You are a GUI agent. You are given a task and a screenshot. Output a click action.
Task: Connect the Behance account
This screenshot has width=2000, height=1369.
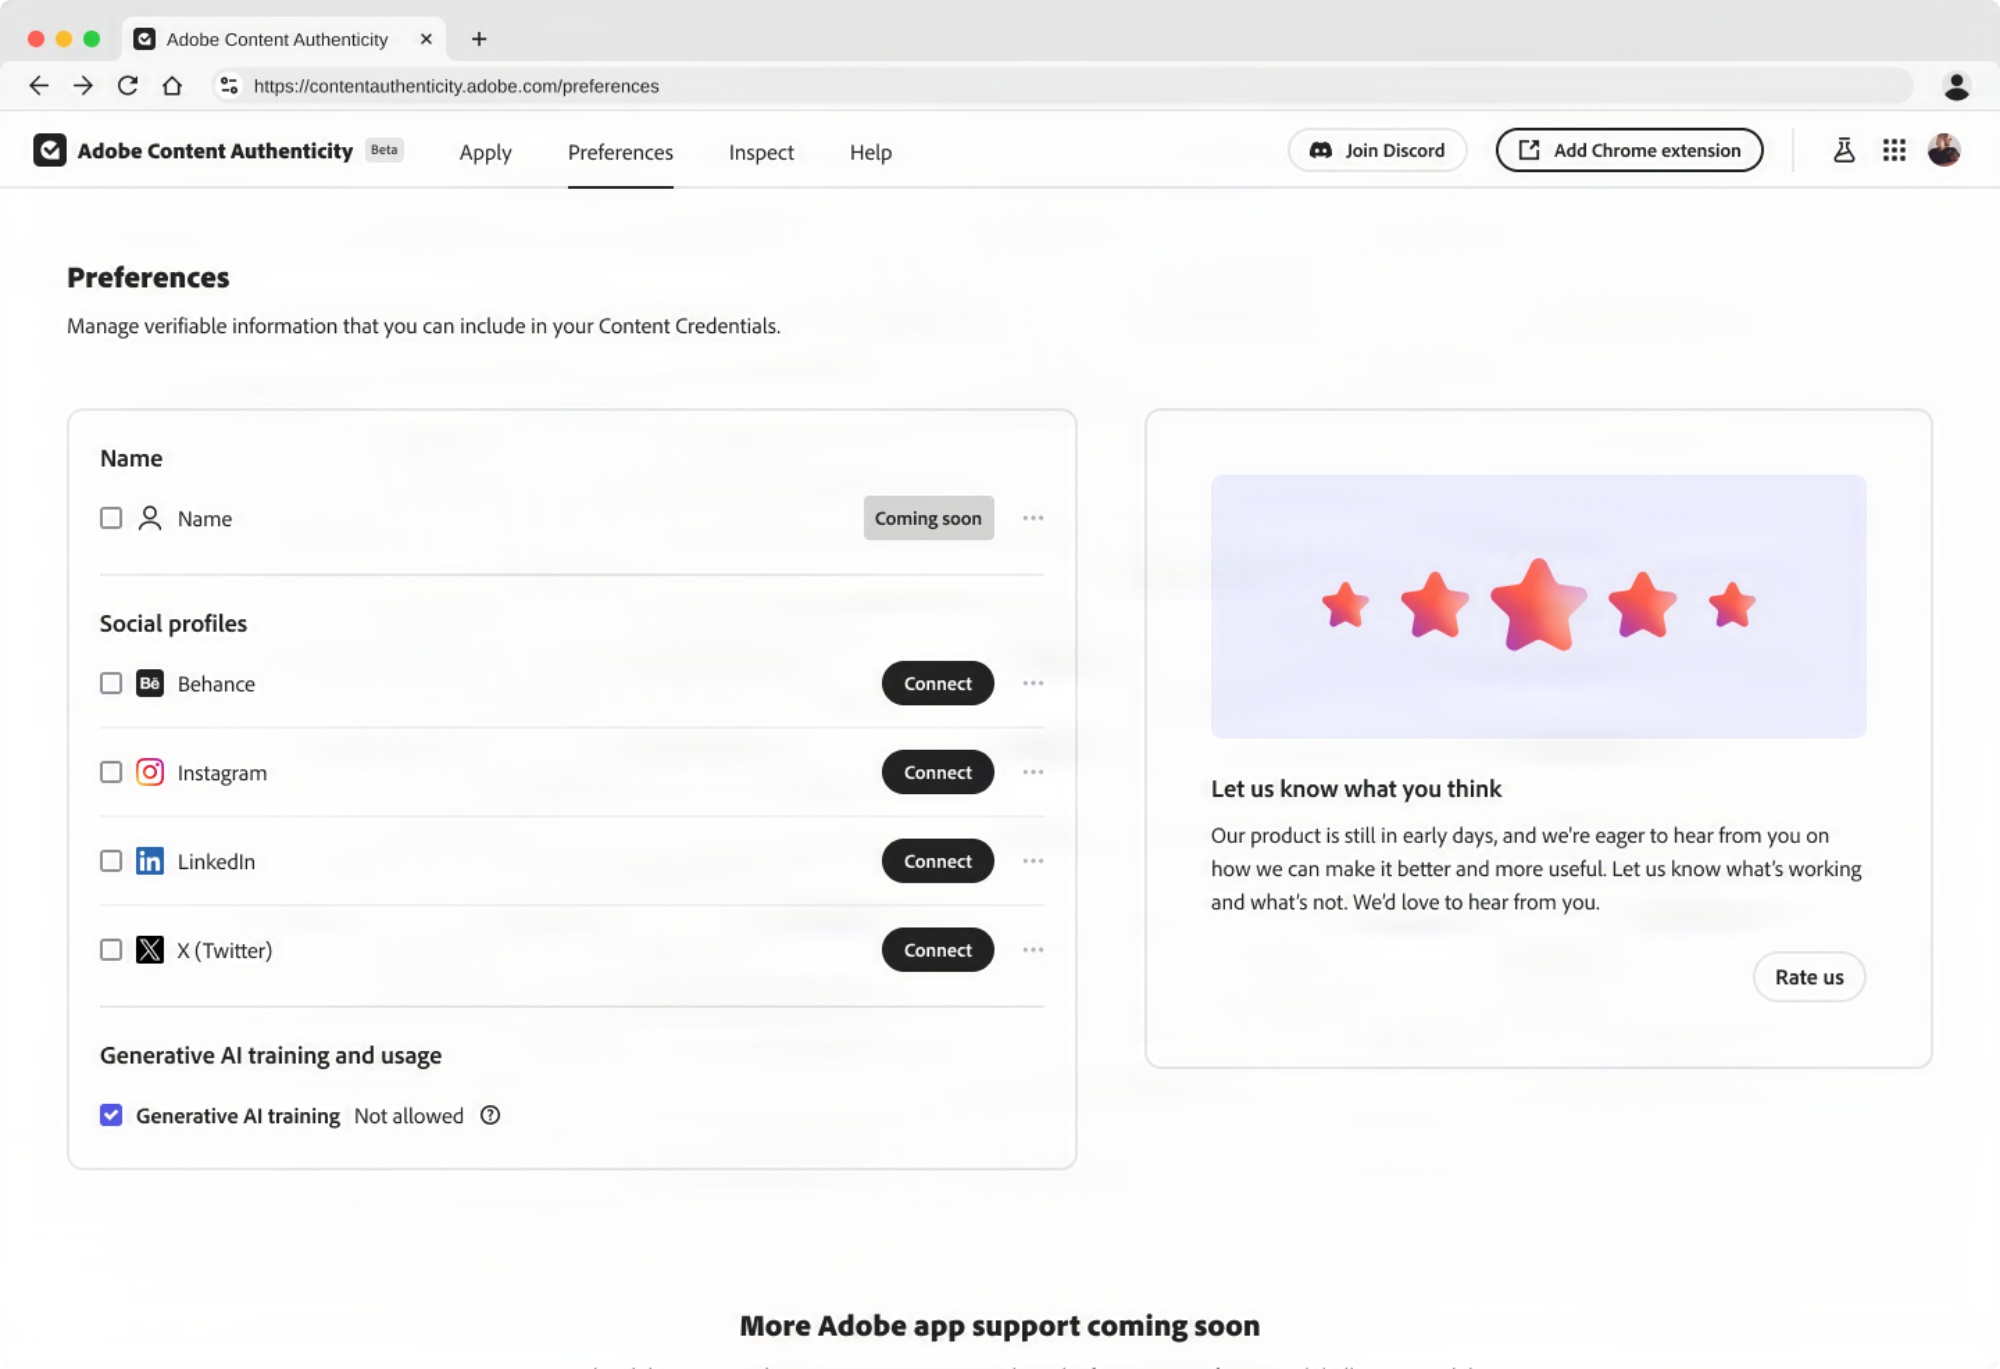937,683
